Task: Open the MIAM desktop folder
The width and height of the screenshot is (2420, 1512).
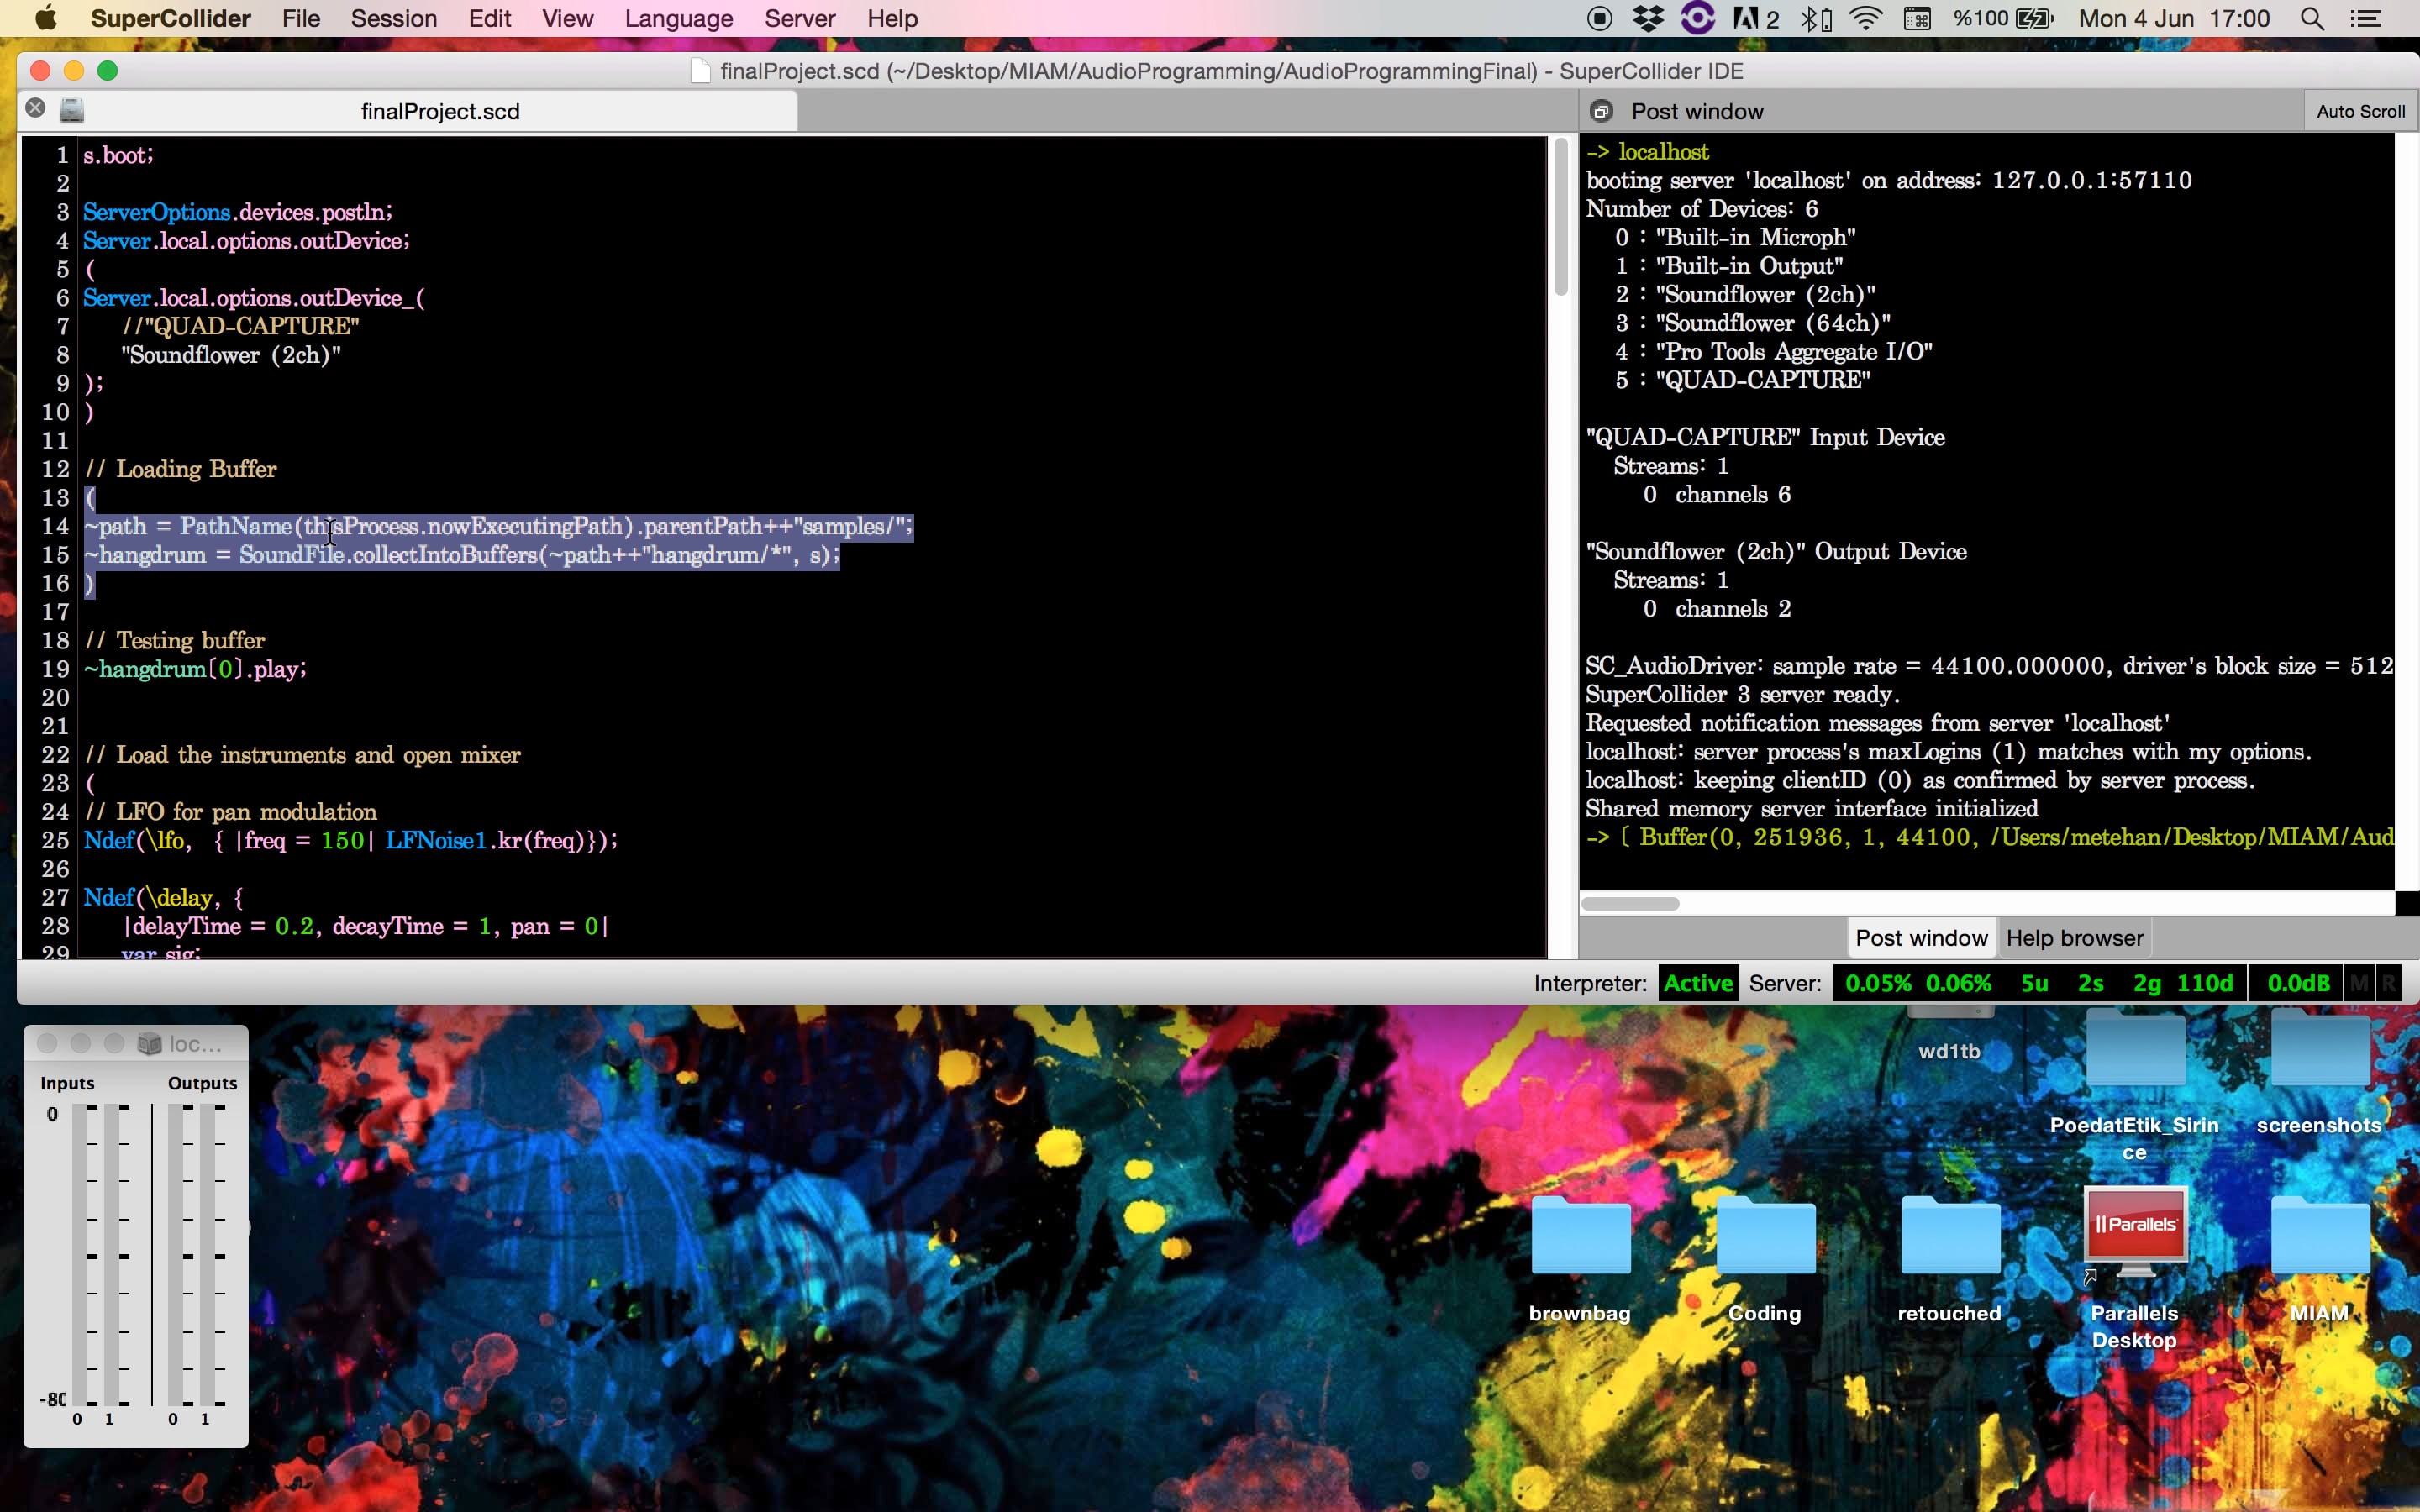Action: point(2320,1236)
